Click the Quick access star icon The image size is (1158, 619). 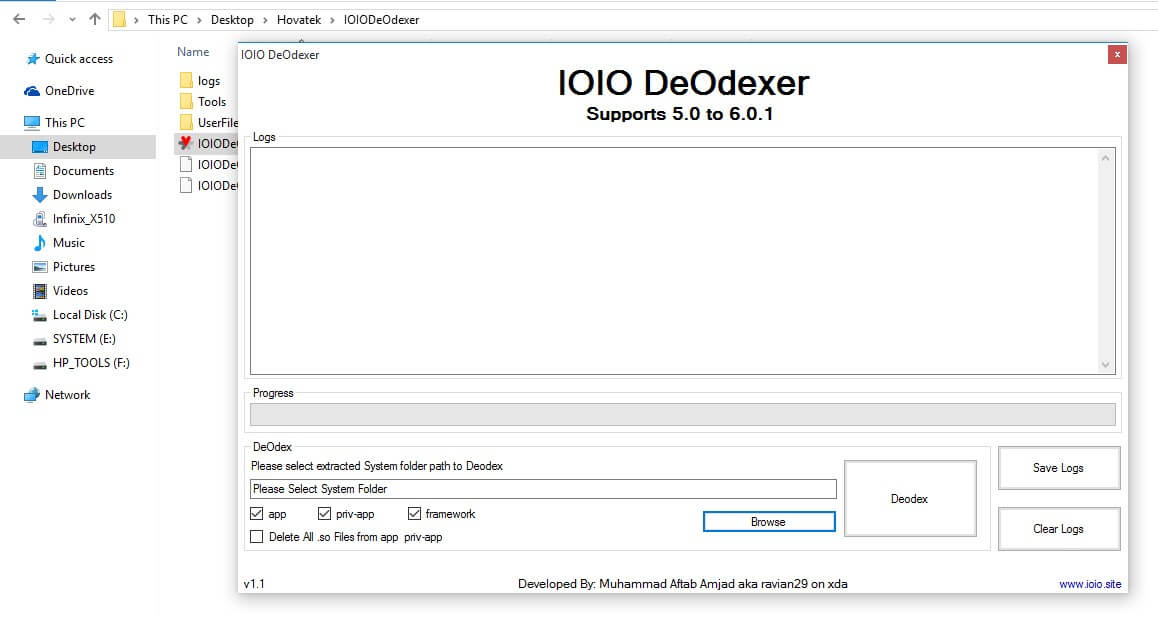[32, 59]
